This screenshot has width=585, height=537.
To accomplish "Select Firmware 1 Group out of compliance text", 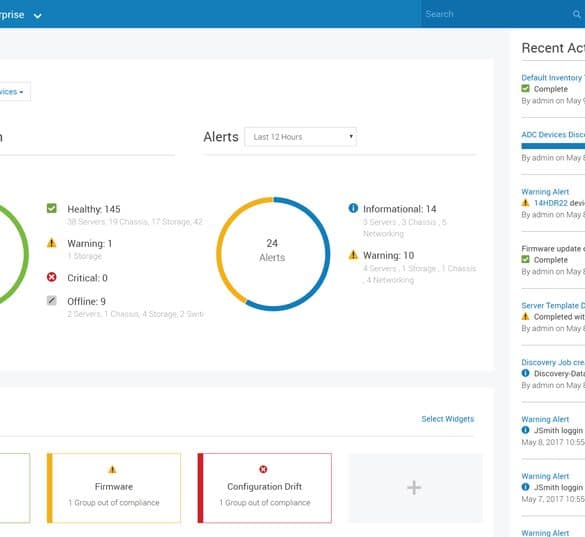I will (114, 503).
